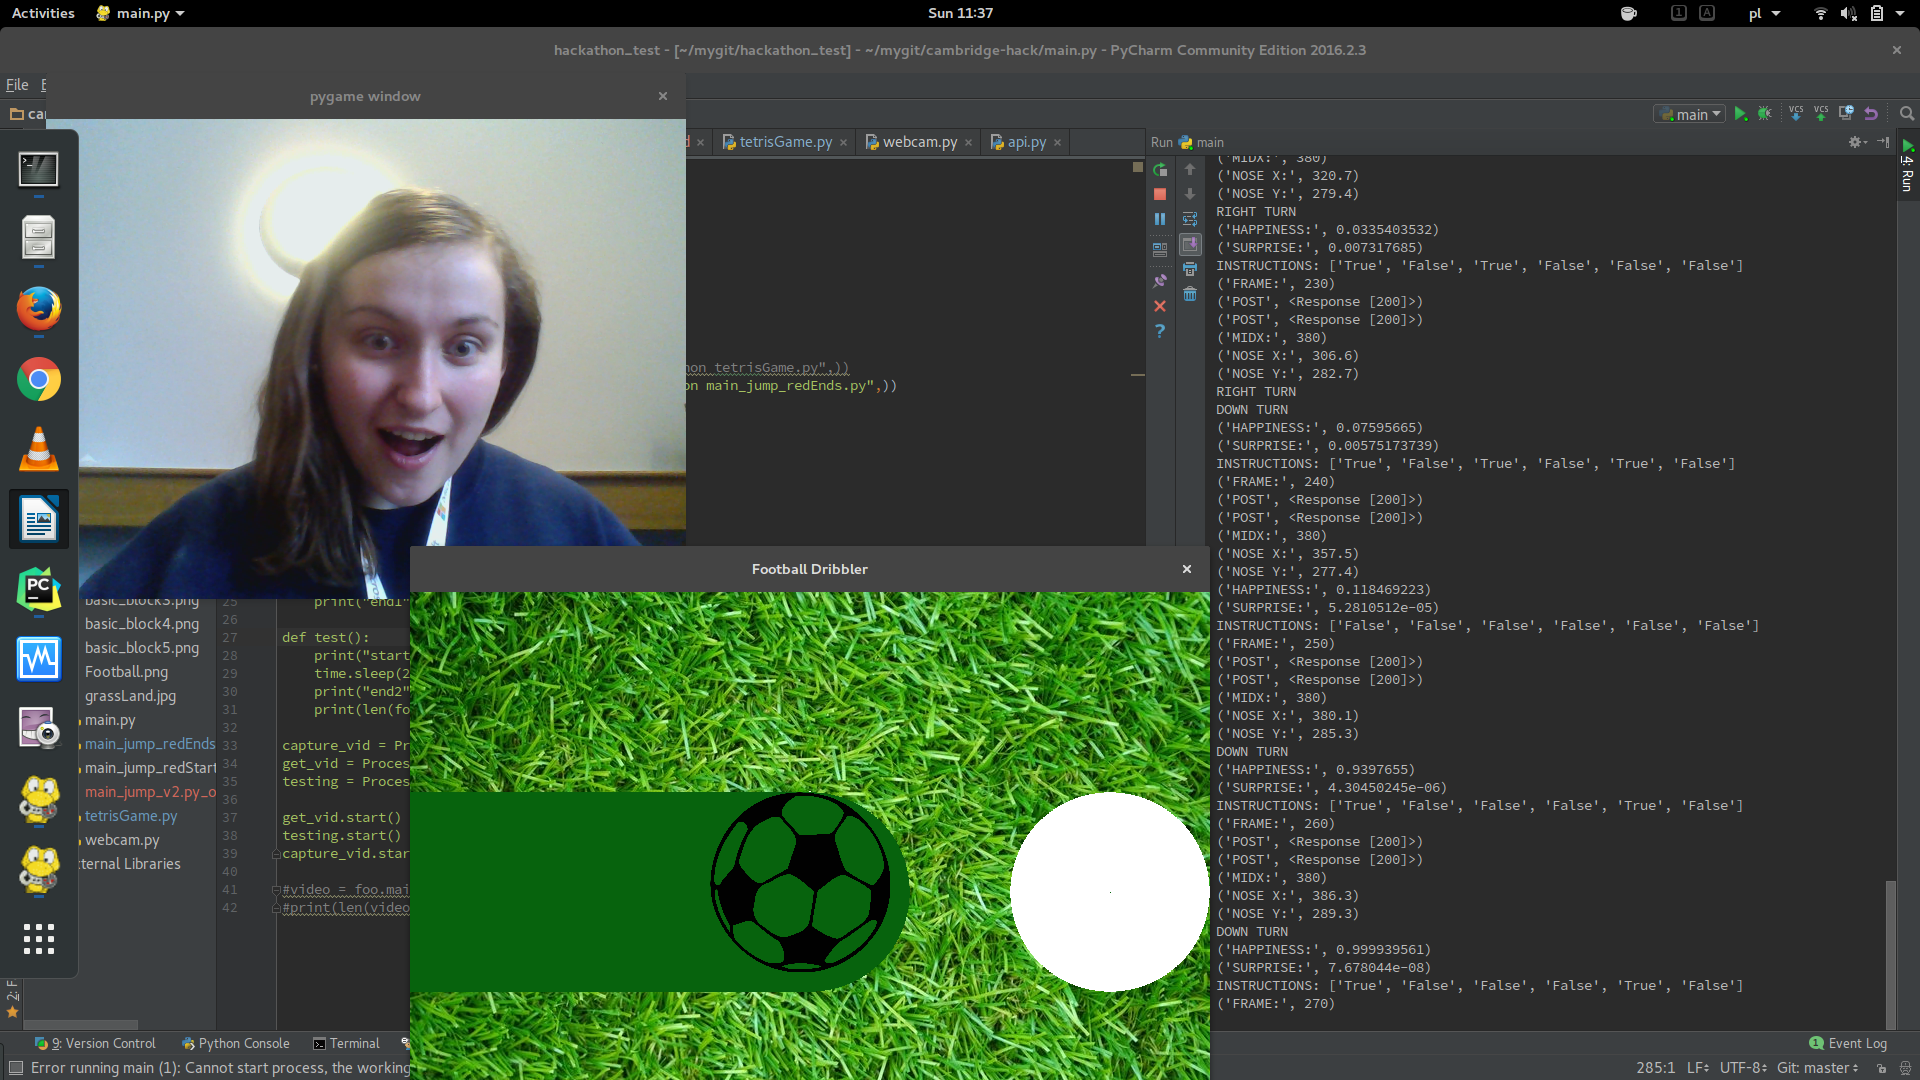Rerun main with the rerun icon
Image resolution: width=1920 pixels, height=1080 pixels.
1160,170
